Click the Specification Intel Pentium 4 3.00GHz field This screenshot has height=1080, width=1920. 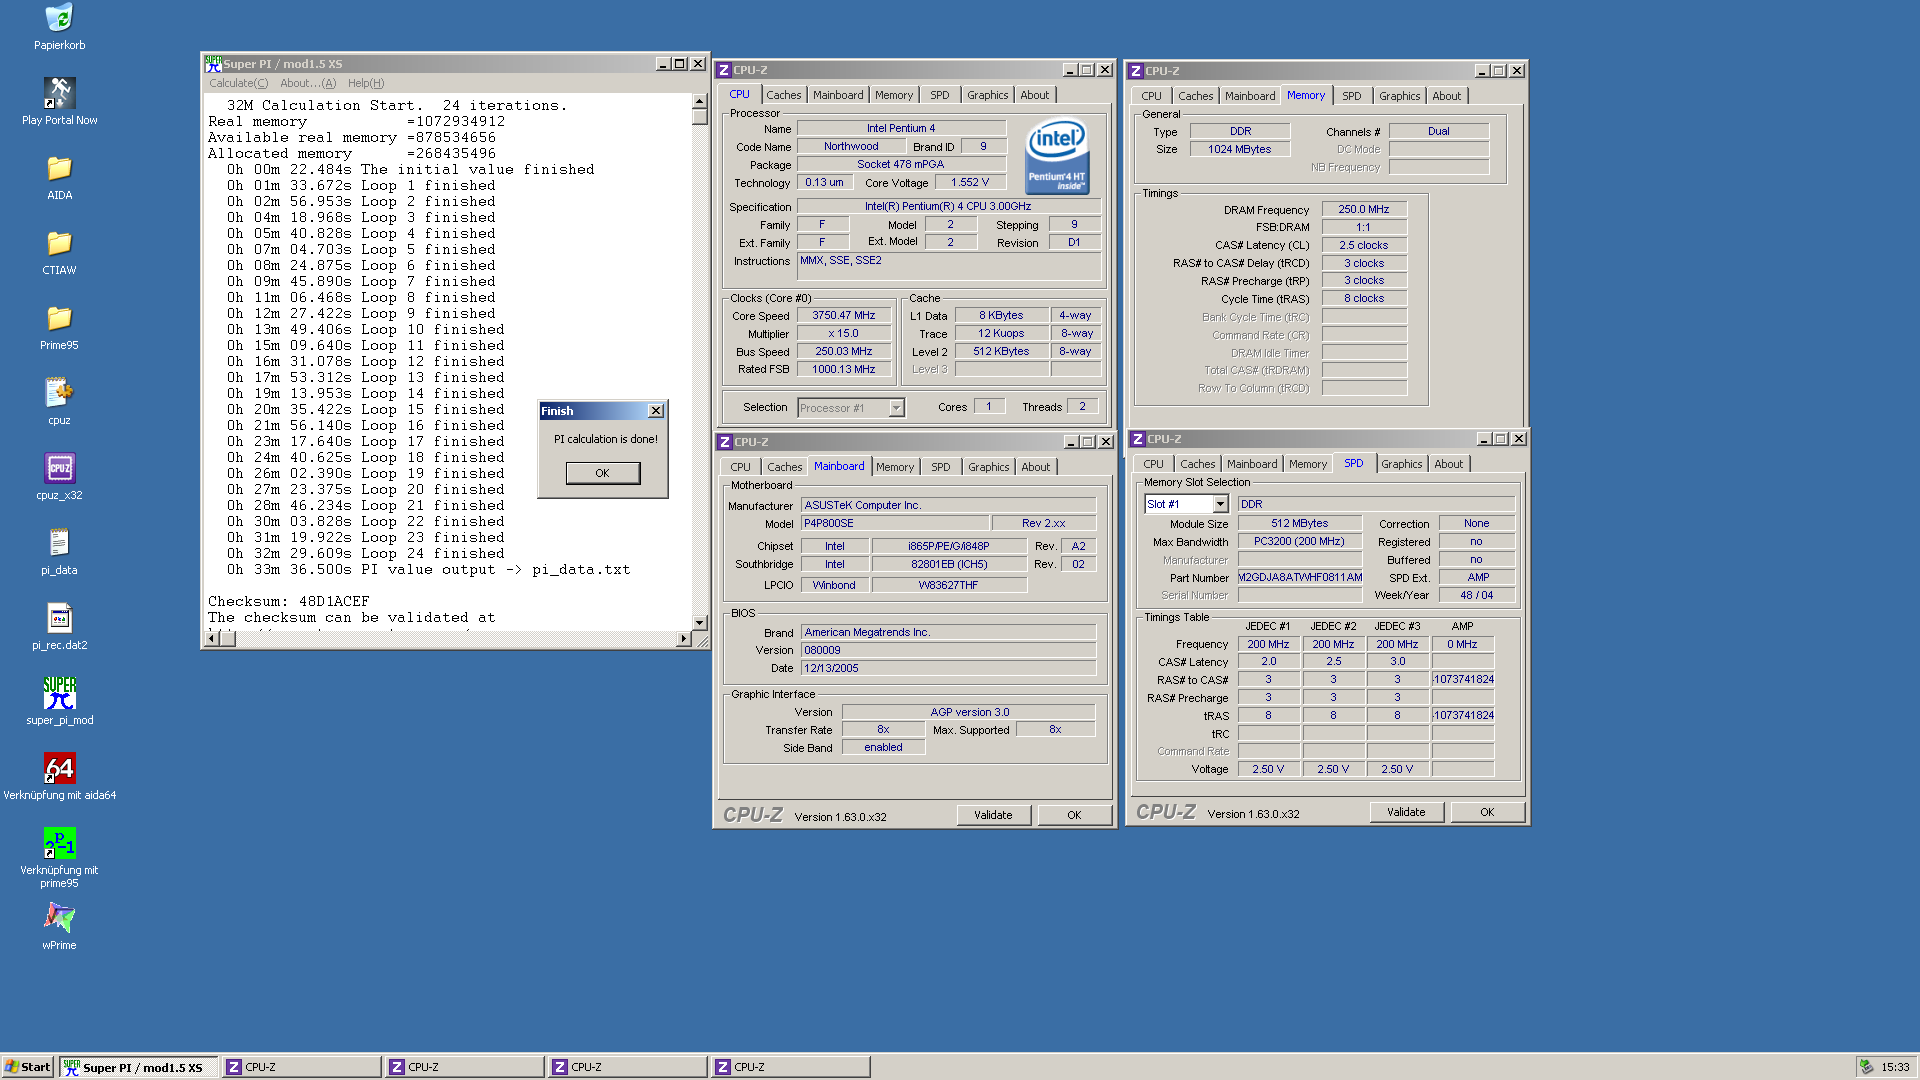(948, 207)
